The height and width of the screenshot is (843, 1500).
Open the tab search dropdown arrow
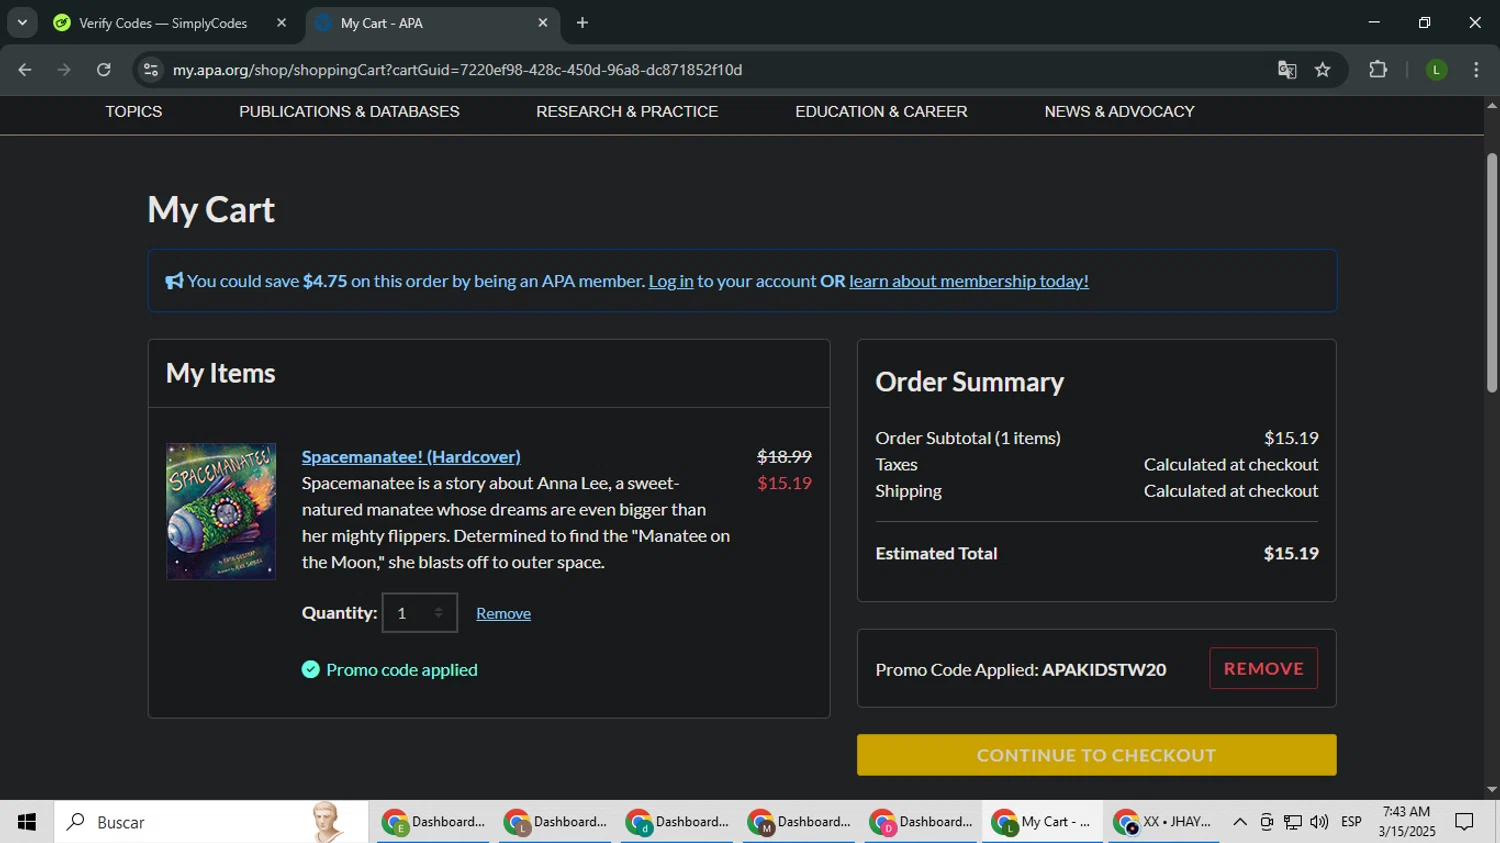22,23
